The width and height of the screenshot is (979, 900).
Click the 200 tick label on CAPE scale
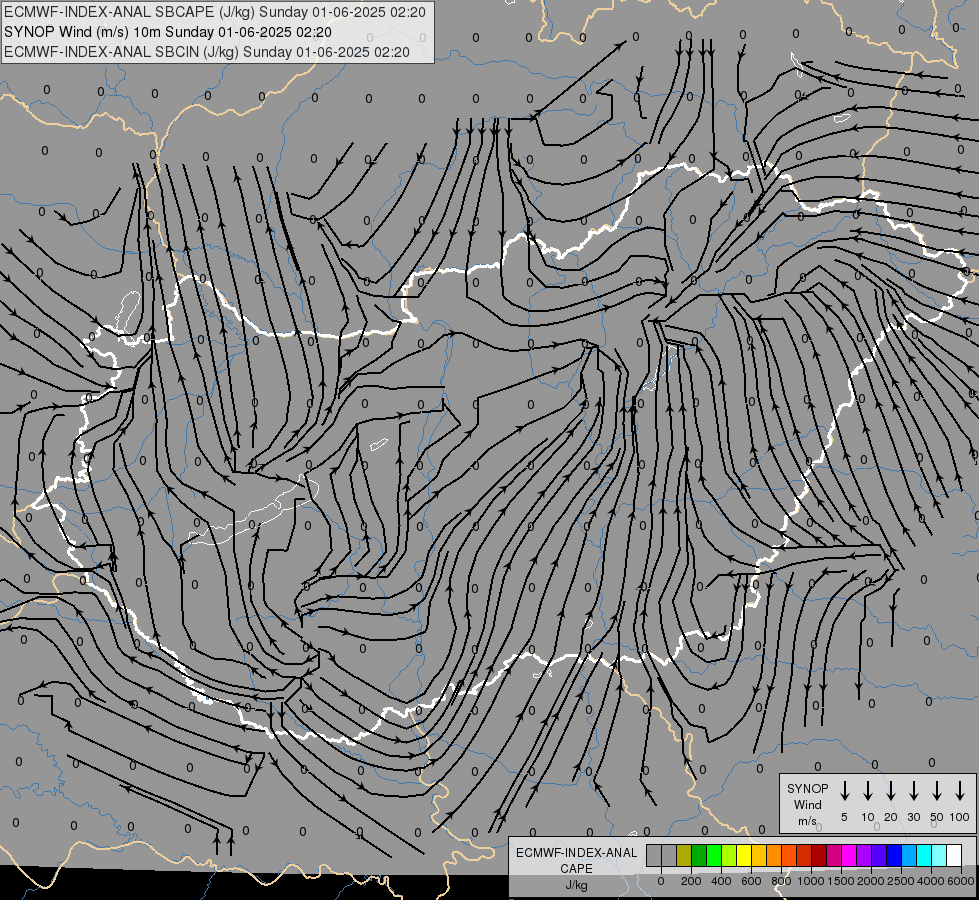(691, 881)
